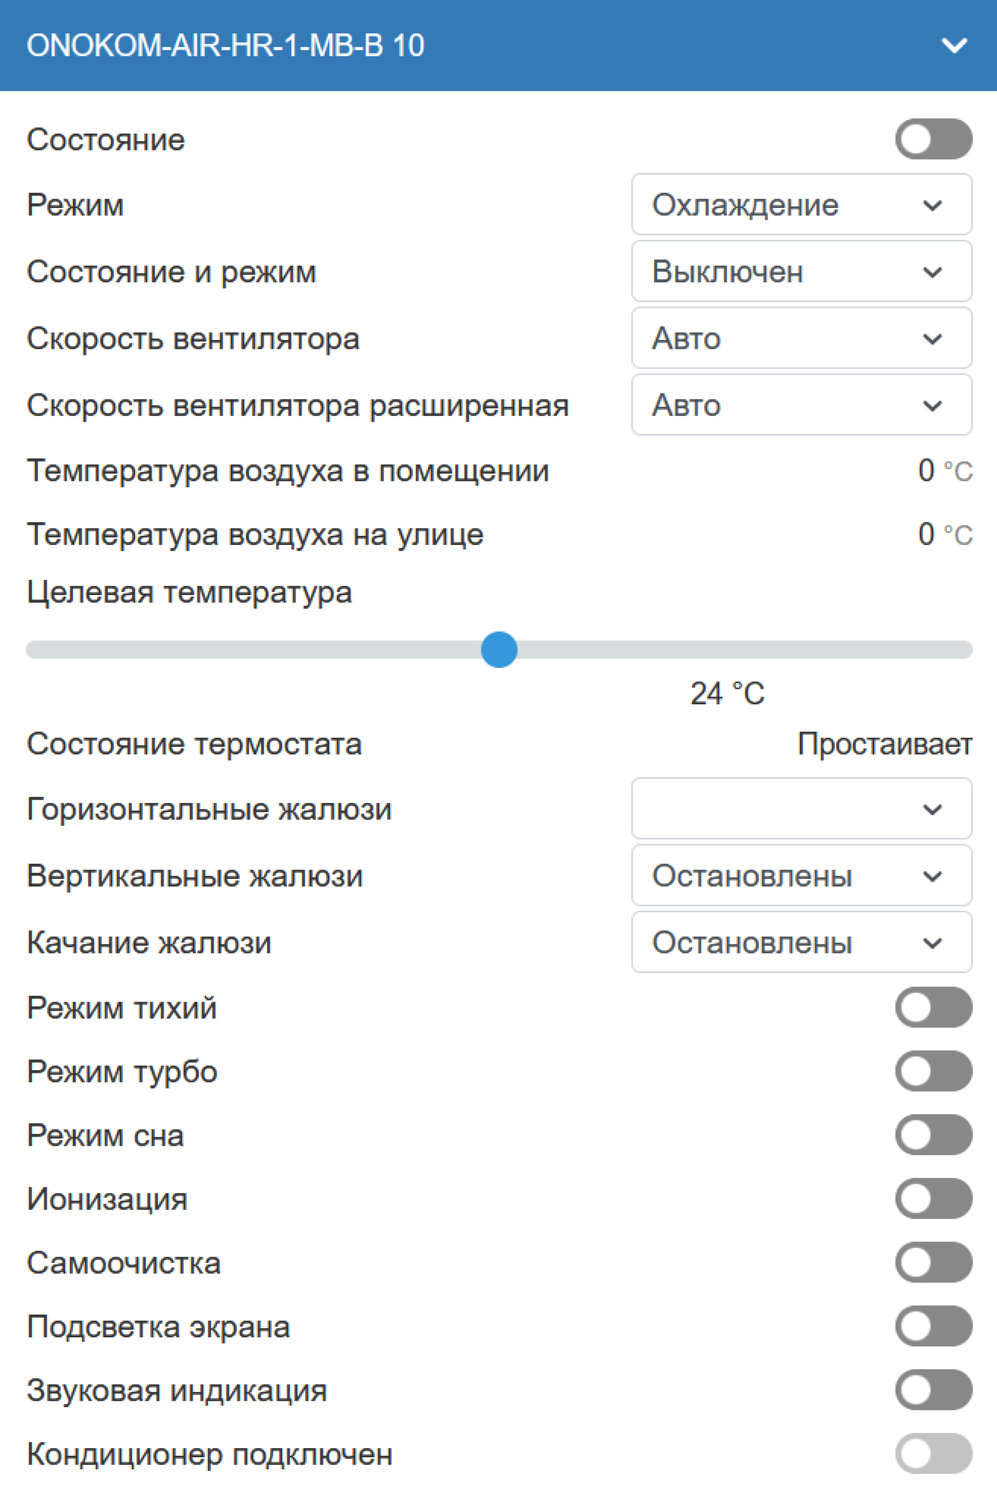Click the Кондиционер подключен status switch
Image resolution: width=997 pixels, height=1500 pixels.
pos(933,1454)
